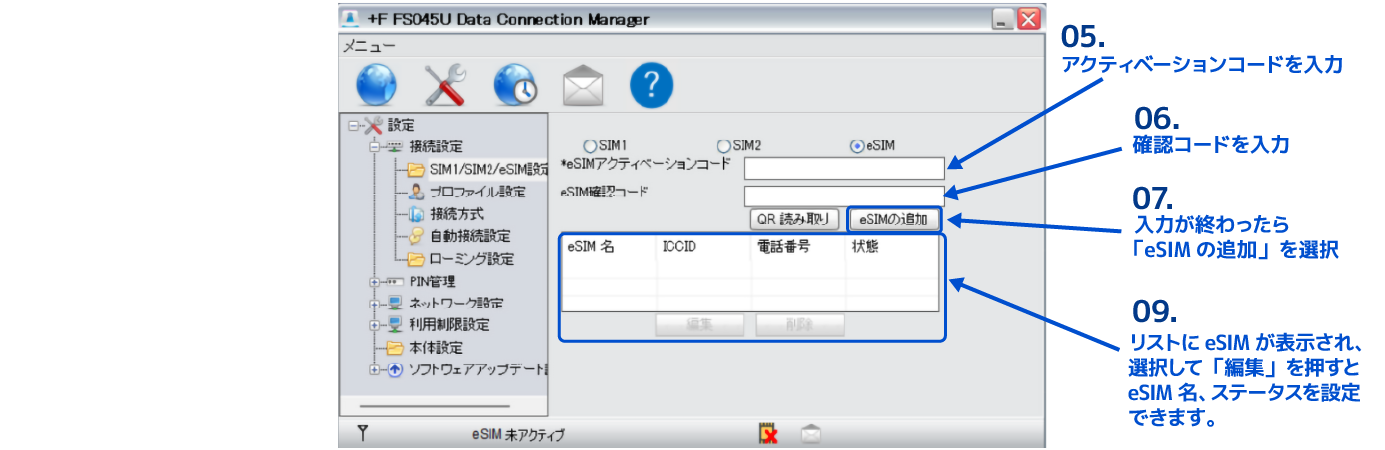1385x450 pixels.
Task: Expand the ネットワーク設定 tree node
Action: tap(375, 304)
